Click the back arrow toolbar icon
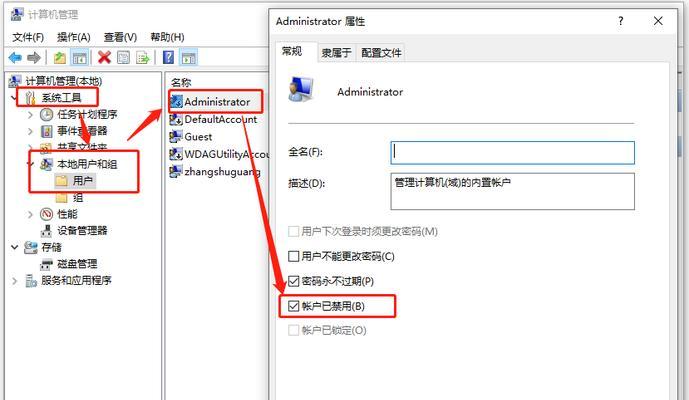Viewport: 689px width, 400px height. click(x=15, y=58)
